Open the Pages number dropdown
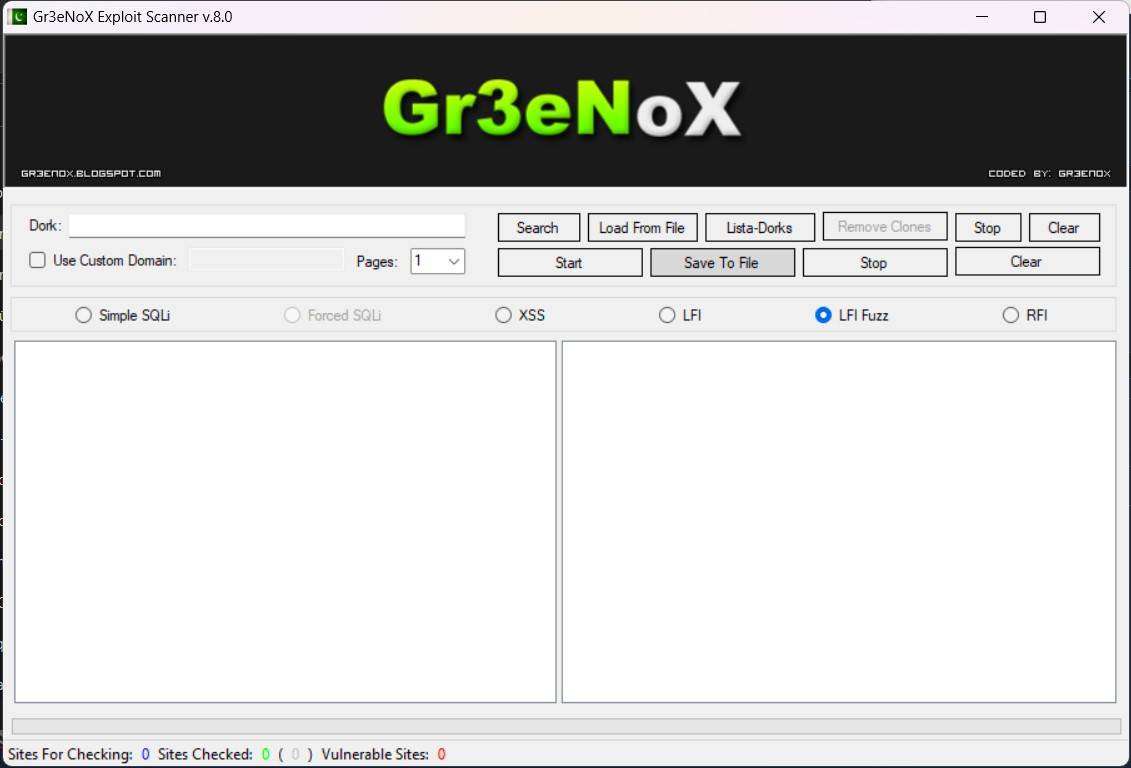 pyautogui.click(x=452, y=261)
